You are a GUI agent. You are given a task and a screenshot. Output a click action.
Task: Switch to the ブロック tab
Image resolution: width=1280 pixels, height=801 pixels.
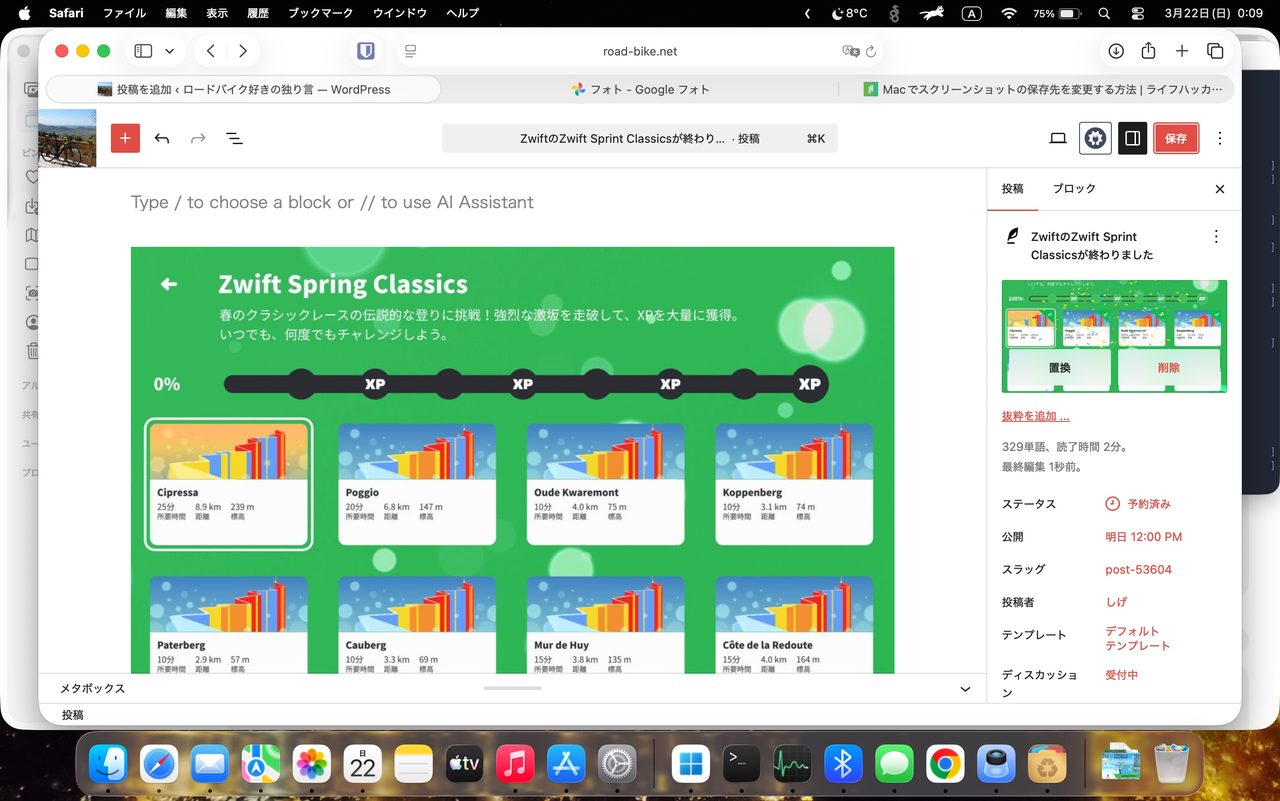pos(1073,188)
